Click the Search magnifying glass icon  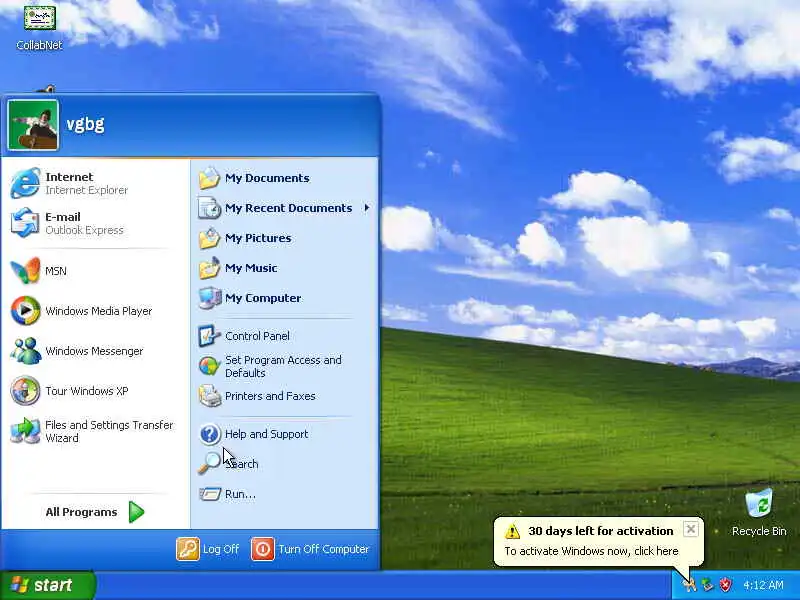pyautogui.click(x=209, y=463)
